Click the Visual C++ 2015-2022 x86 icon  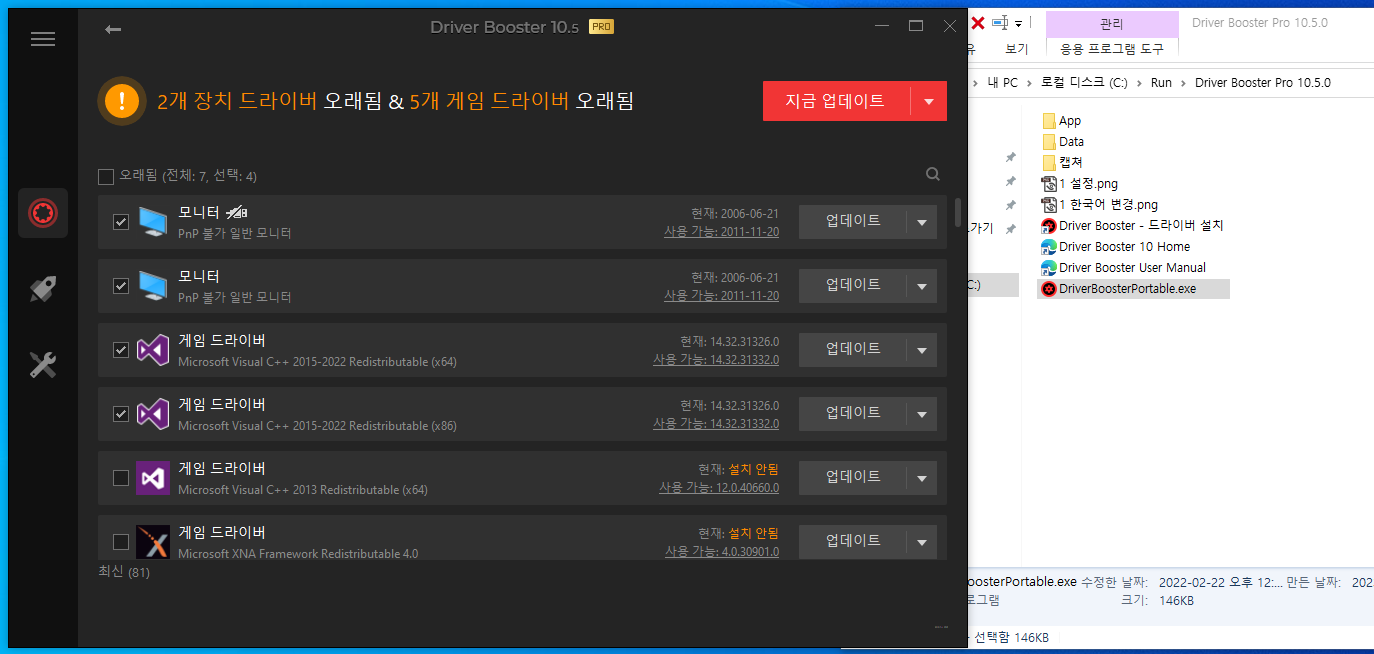153,413
